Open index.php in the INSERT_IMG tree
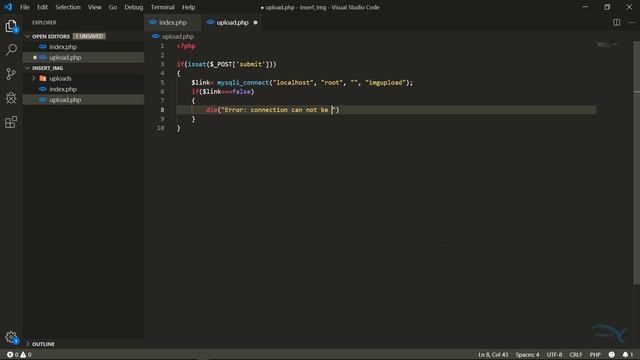 click(x=83, y=89)
